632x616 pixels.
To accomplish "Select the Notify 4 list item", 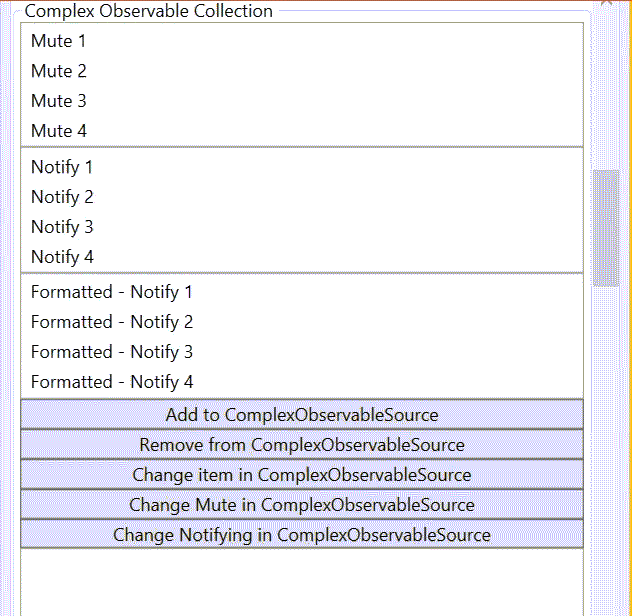I will (x=302, y=257).
